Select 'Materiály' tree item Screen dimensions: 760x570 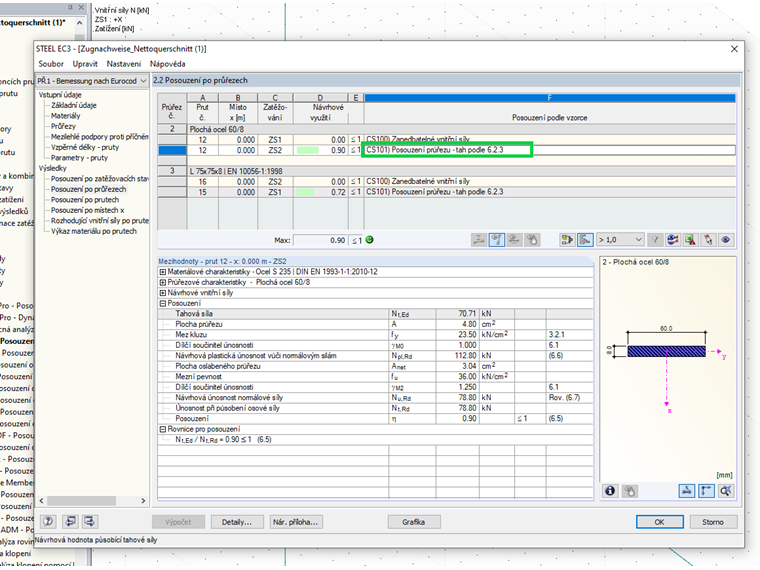coord(65,116)
